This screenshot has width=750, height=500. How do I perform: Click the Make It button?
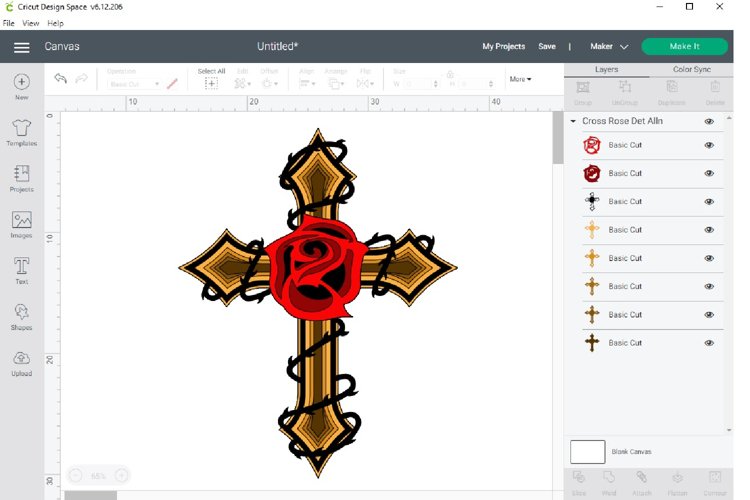point(684,46)
